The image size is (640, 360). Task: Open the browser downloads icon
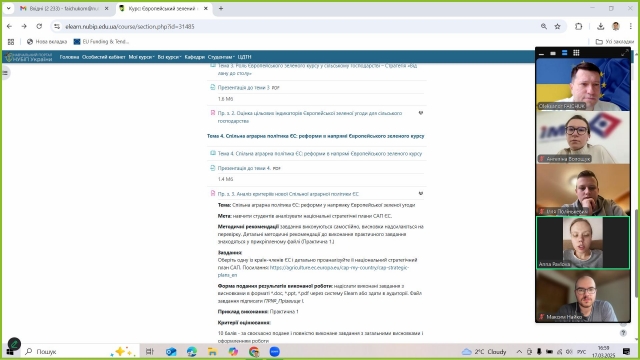click(x=600, y=27)
